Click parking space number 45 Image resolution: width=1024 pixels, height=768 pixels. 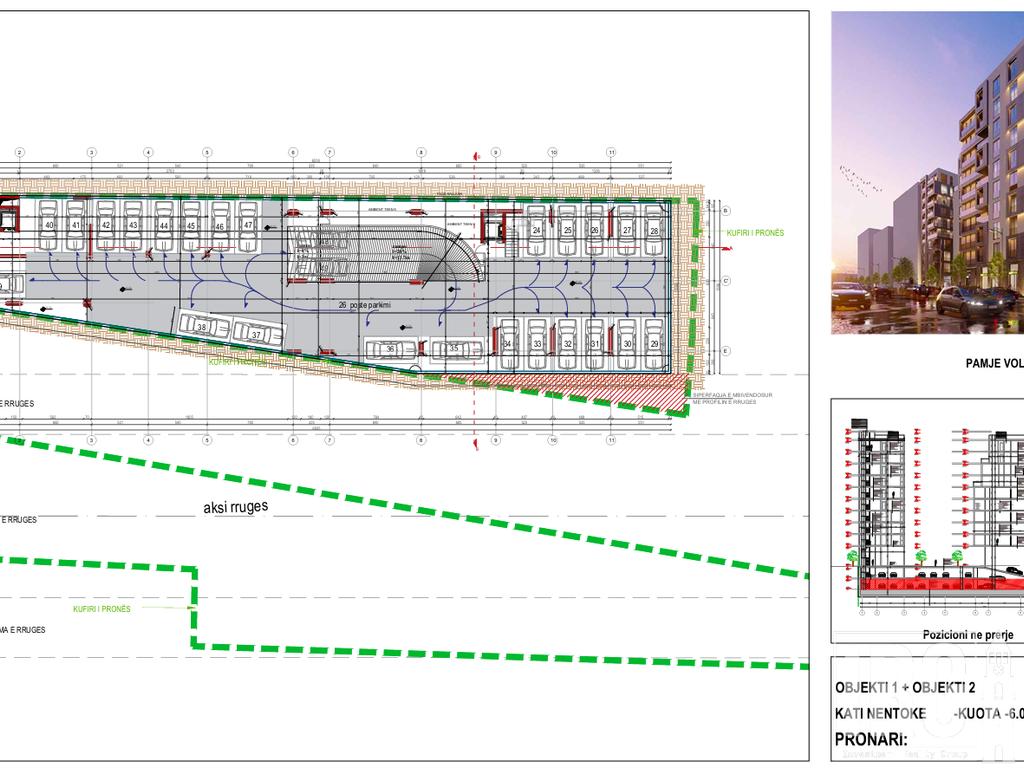[x=191, y=225]
